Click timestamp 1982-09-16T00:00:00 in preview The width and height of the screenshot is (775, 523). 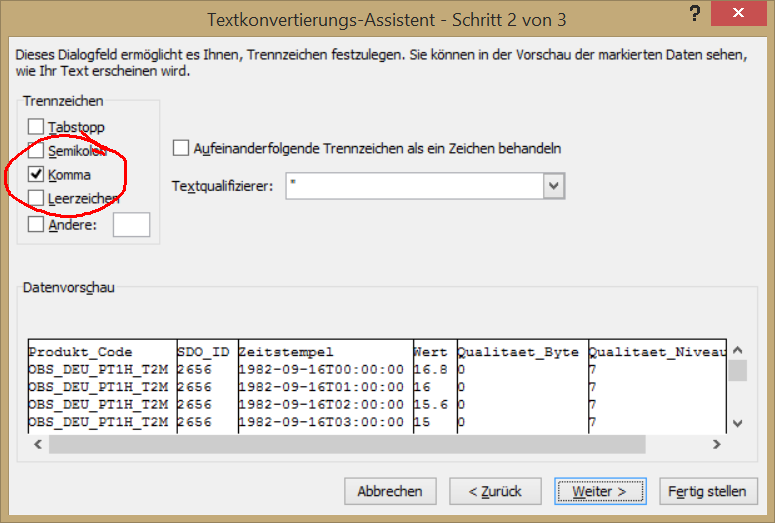tap(321, 370)
